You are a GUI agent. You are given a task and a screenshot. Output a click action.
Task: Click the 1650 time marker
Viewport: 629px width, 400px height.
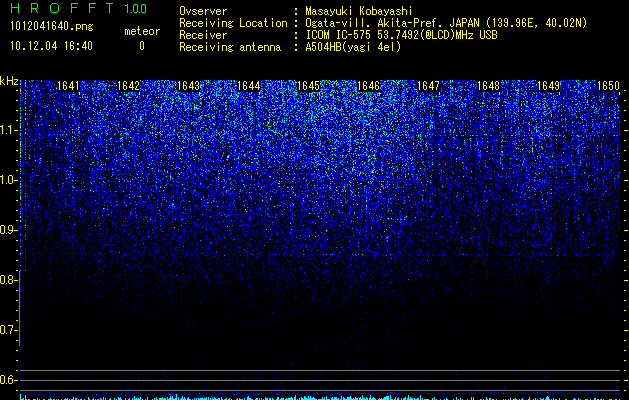(609, 86)
